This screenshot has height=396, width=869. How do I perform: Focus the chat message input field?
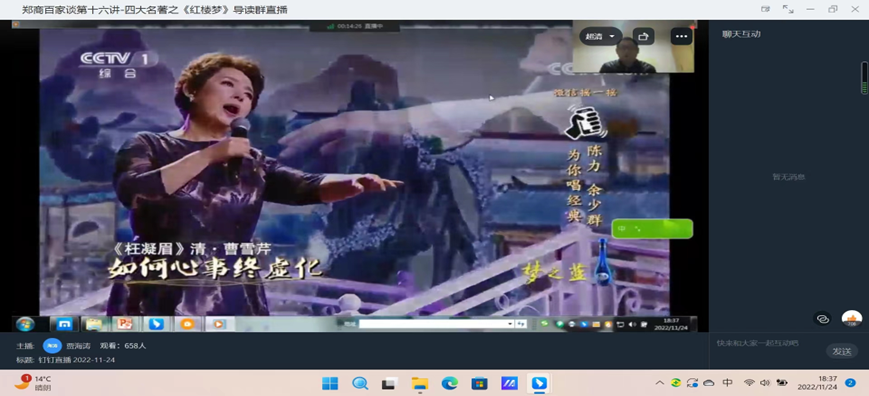(768, 343)
